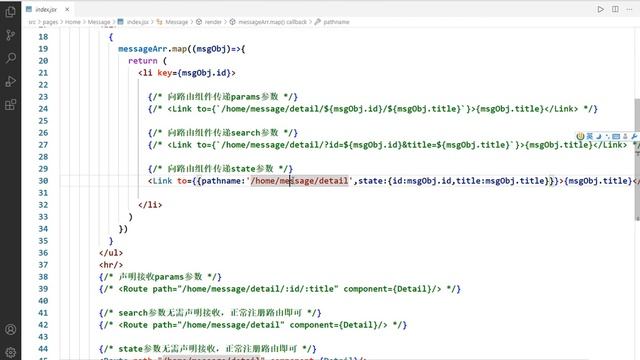
Task: Click the editor vertical scrollbar
Action: 637,159
